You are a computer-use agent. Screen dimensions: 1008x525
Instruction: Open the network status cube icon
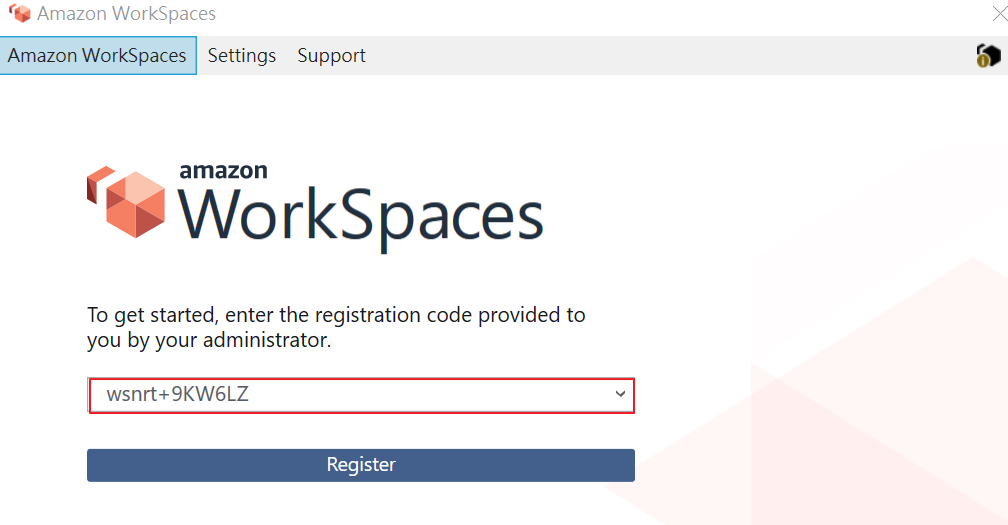[988, 56]
